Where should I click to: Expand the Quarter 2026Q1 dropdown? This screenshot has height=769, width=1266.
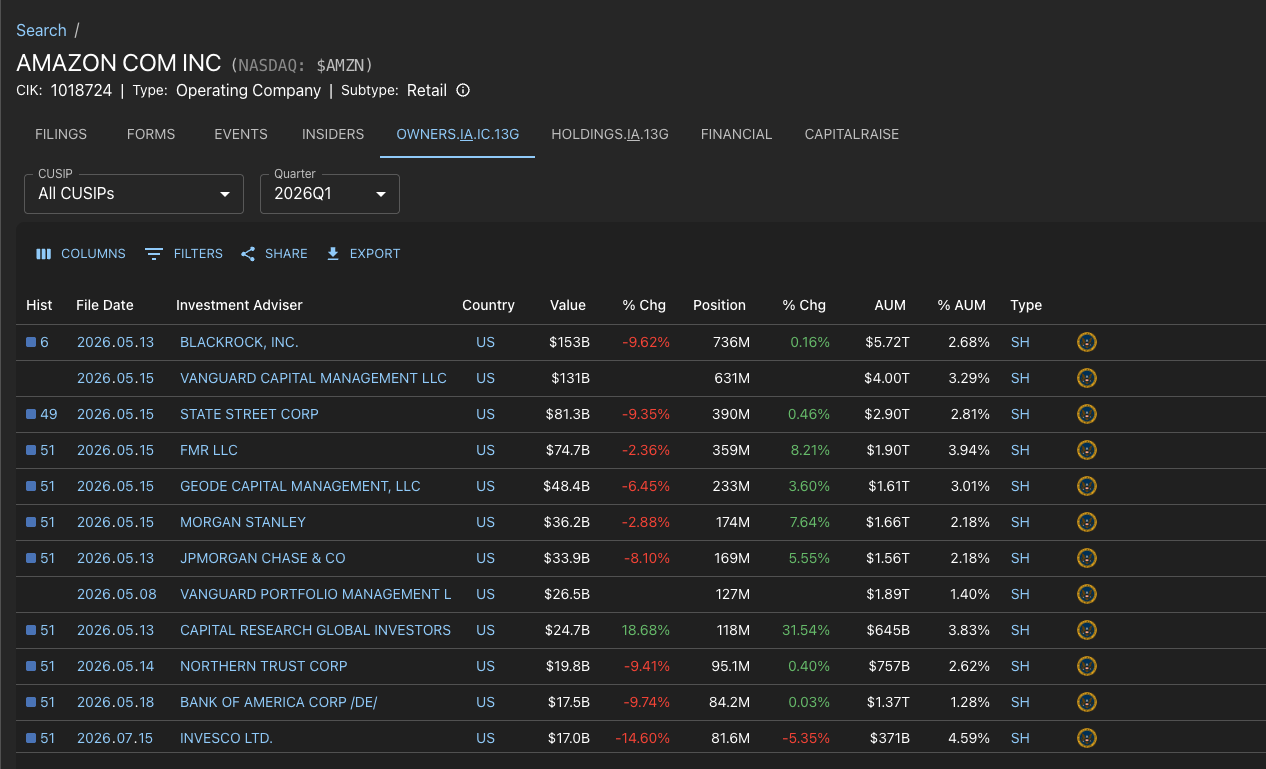coord(330,194)
